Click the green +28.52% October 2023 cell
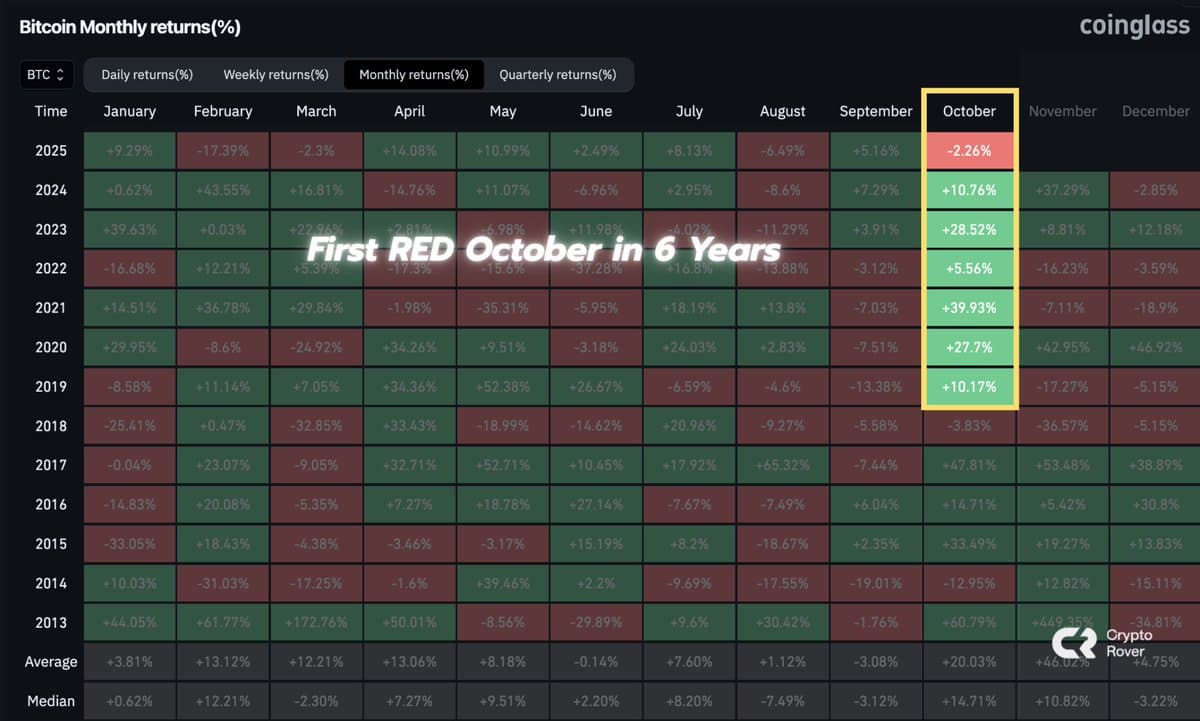 point(967,229)
